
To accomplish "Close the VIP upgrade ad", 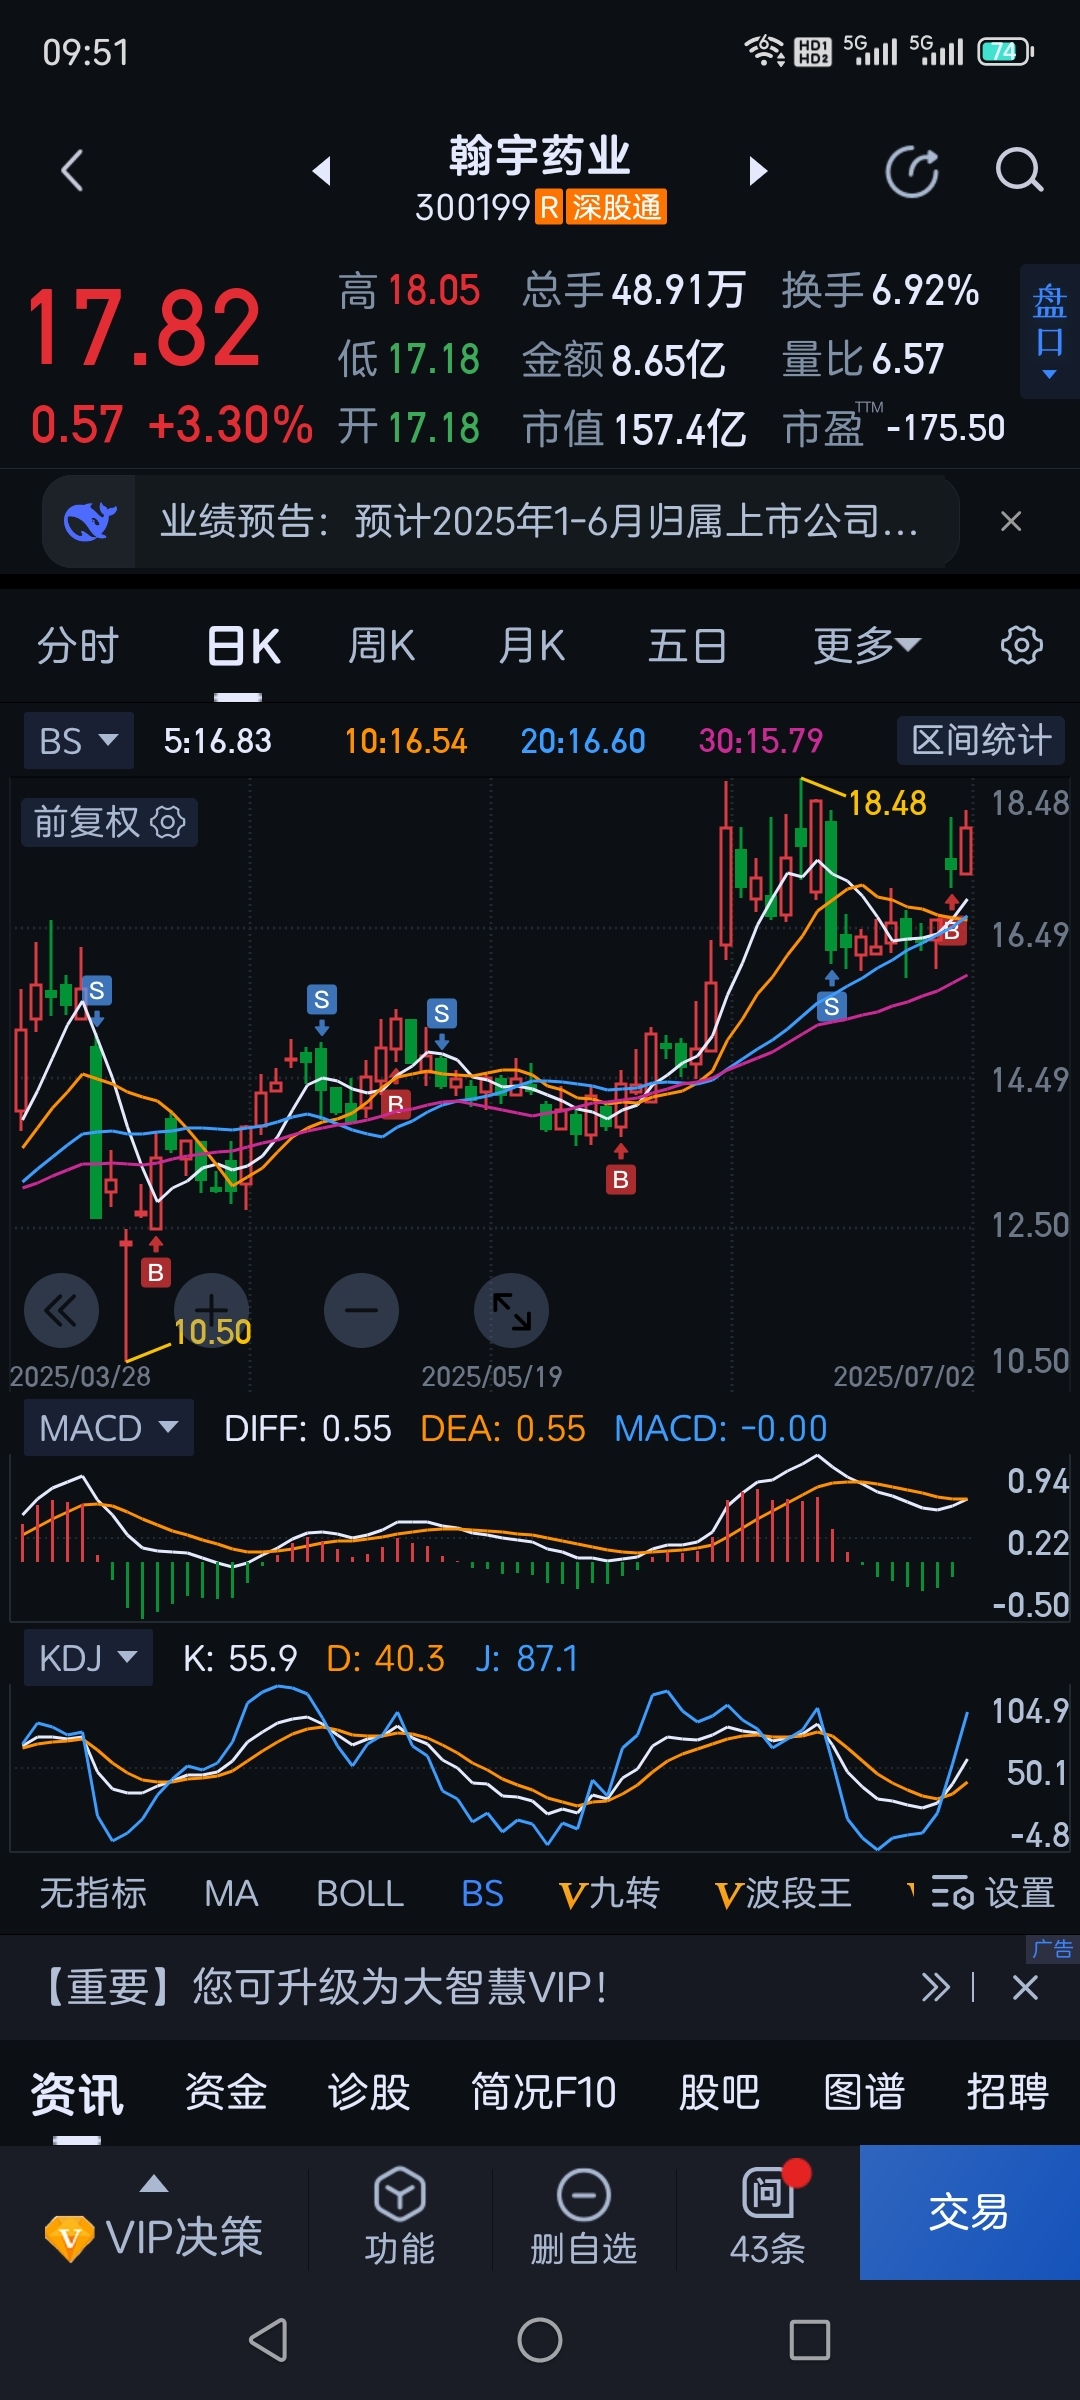I will coord(1025,1987).
